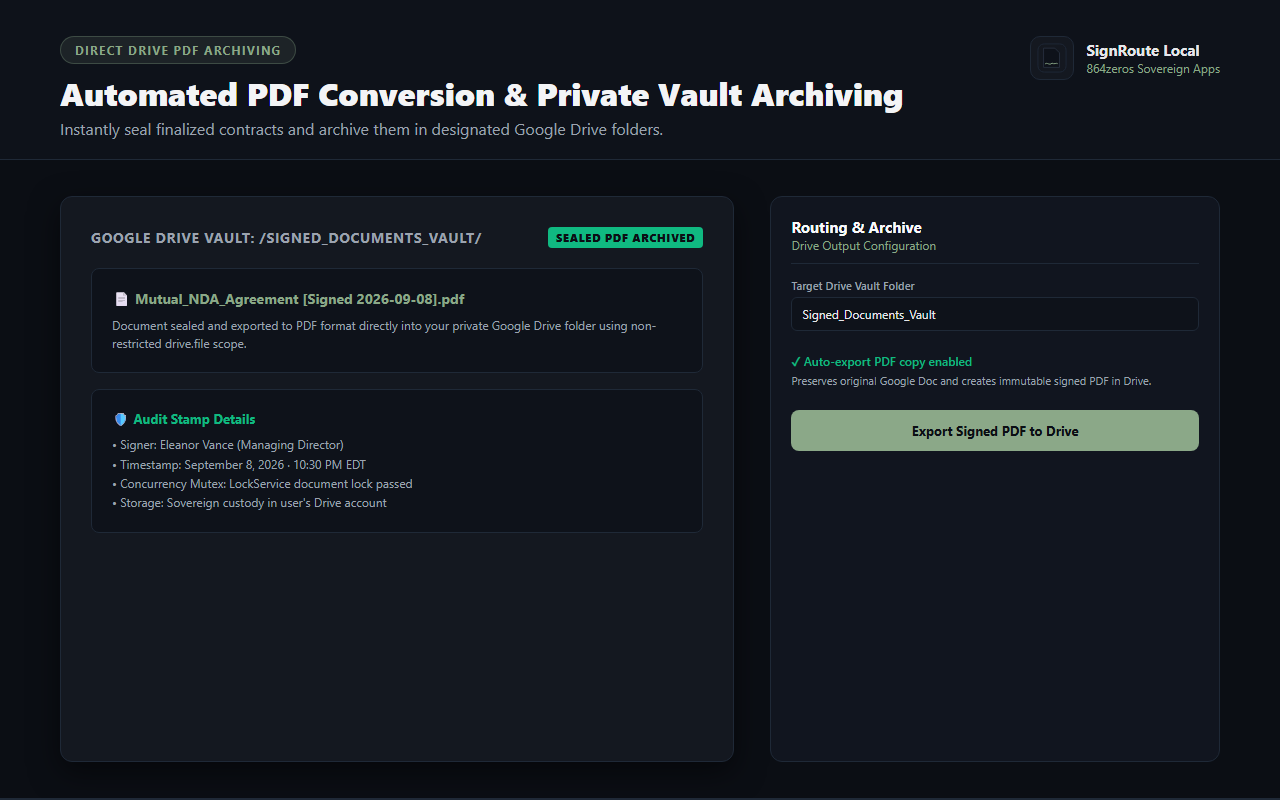Image resolution: width=1280 pixels, height=800 pixels.
Task: Click the Target Drive Vault Folder field
Action: 995,314
